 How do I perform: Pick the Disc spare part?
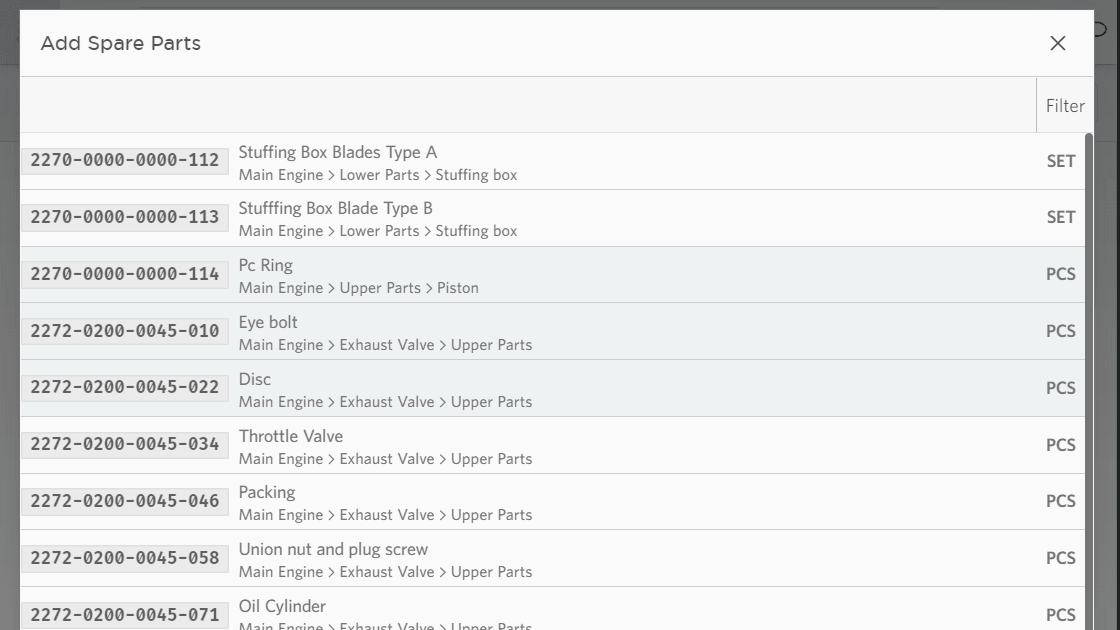[255, 379]
